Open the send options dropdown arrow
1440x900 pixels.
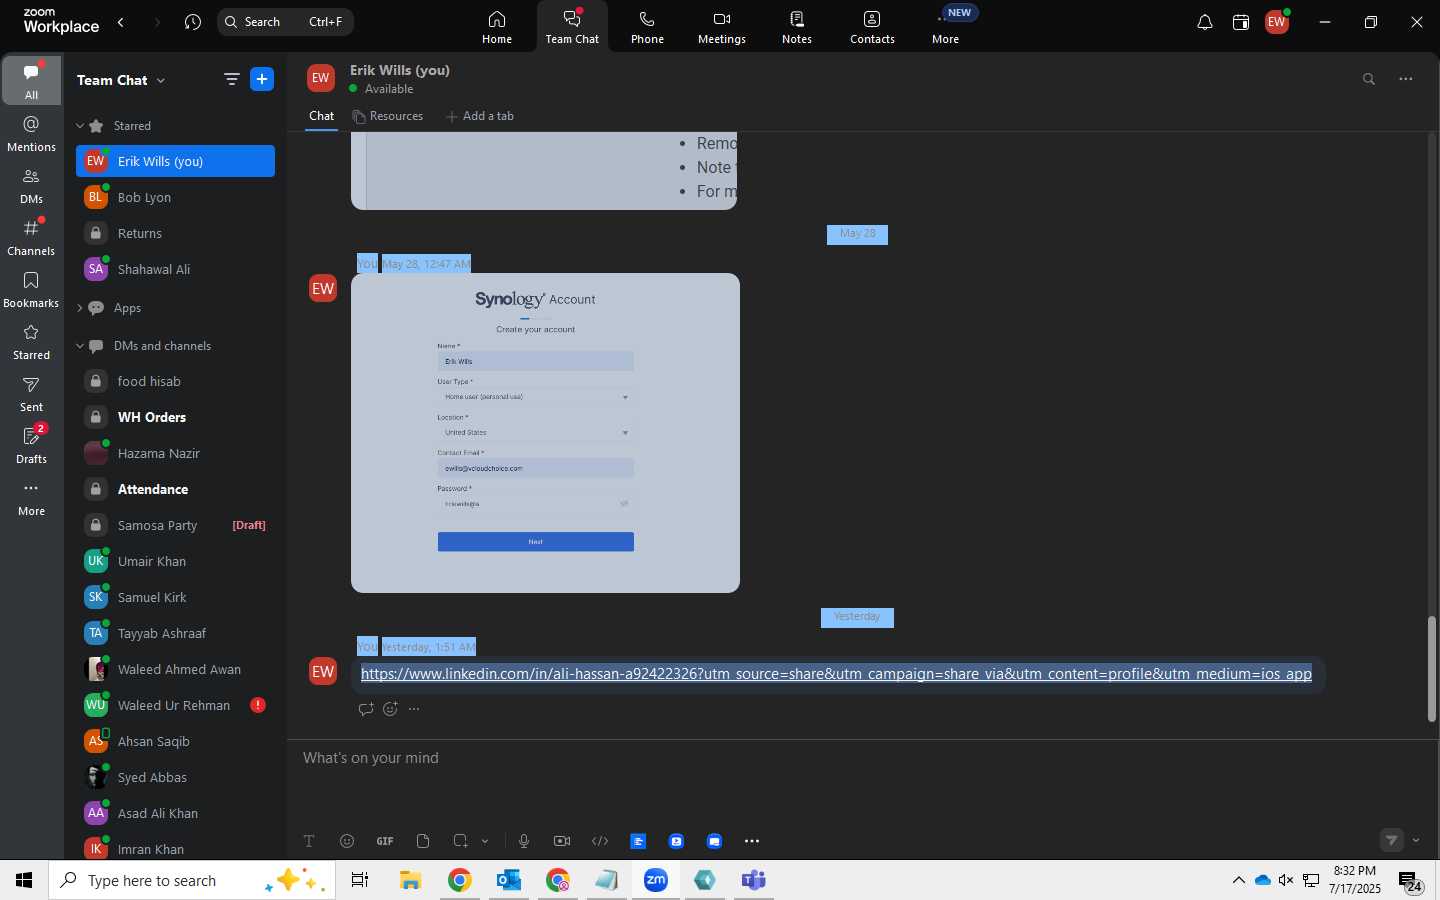point(1416,841)
